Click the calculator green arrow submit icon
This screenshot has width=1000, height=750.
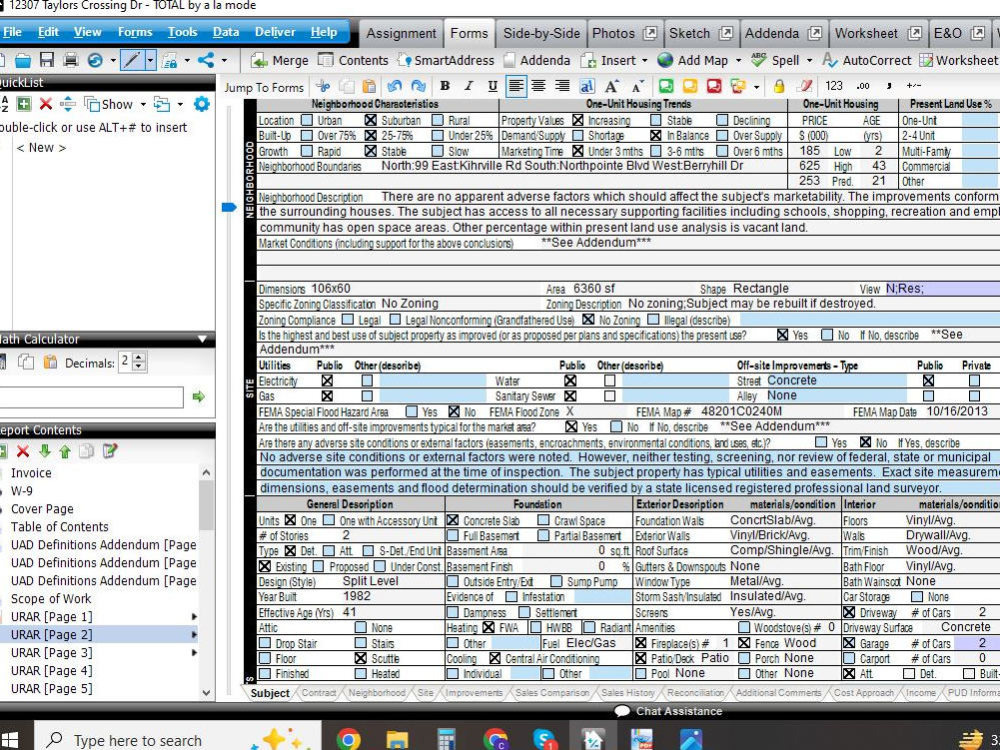point(198,397)
